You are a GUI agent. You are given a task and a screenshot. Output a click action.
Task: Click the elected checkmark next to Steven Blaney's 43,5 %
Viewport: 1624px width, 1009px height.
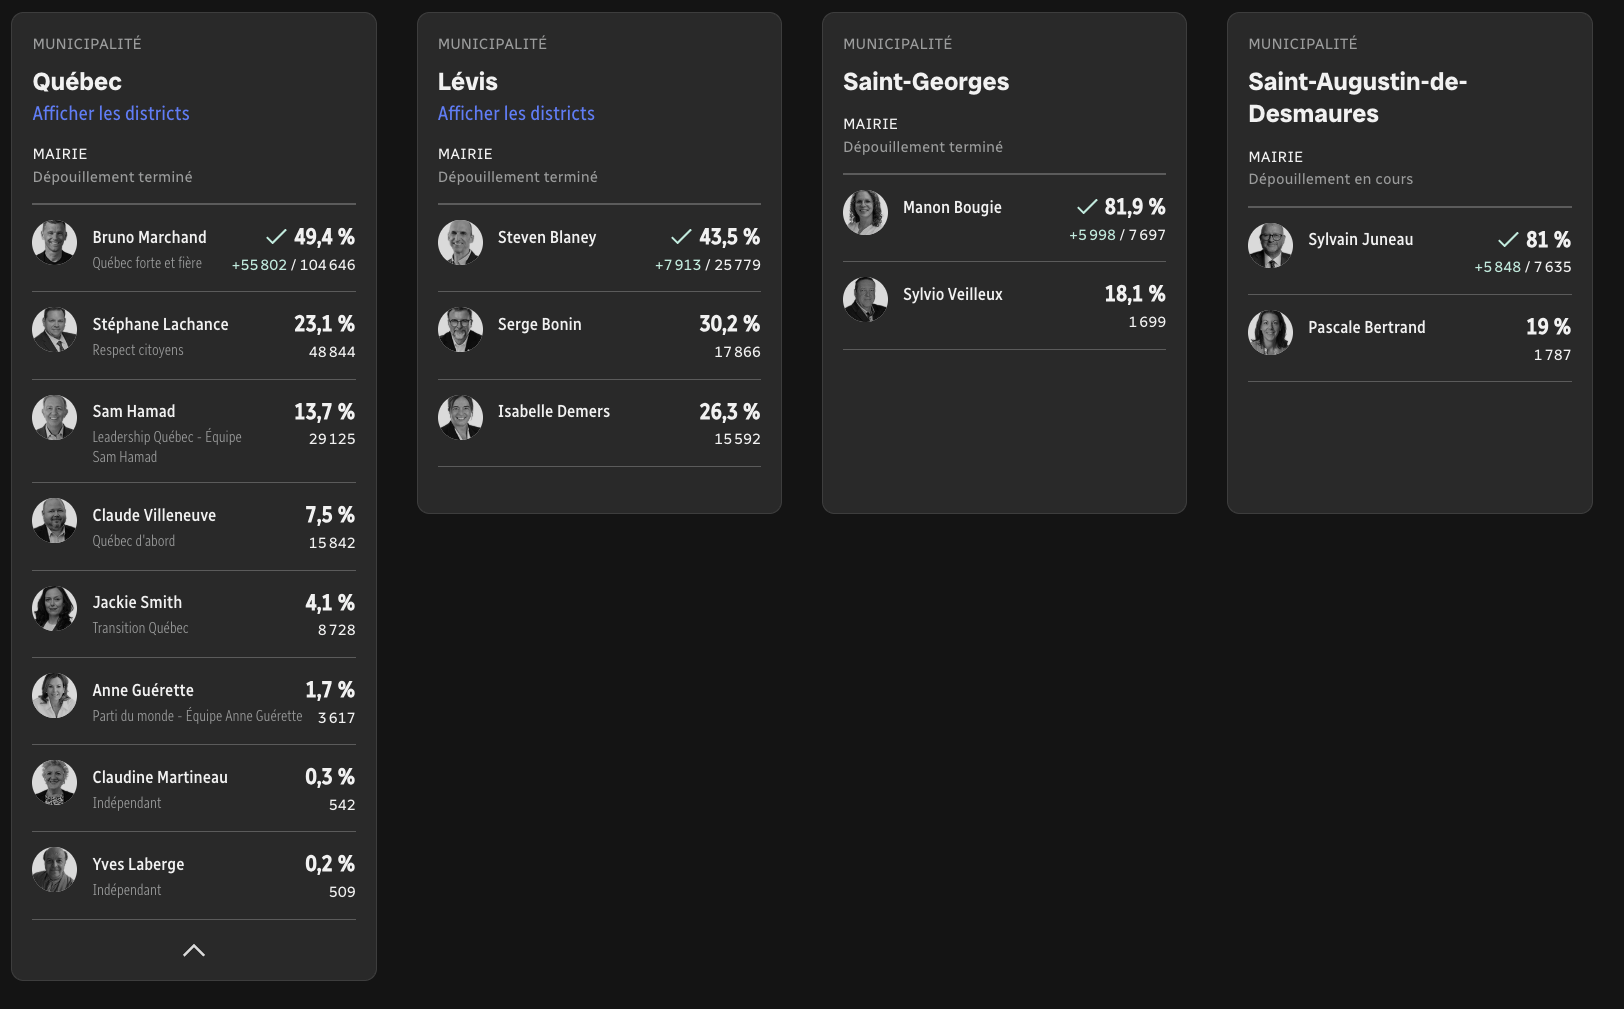tap(681, 237)
